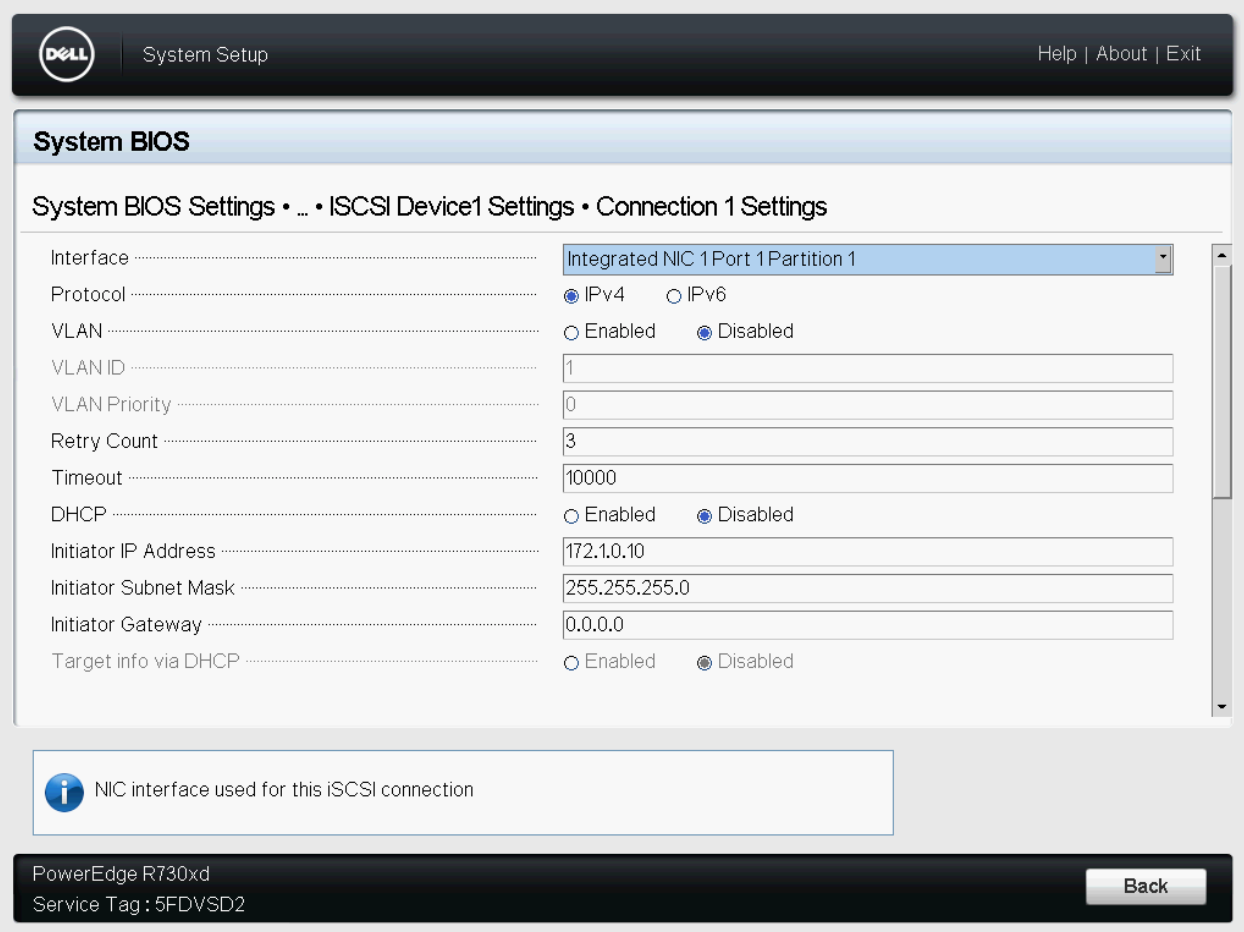Viewport: 1244px width, 932px height.
Task: Click the 'Protocol' label
Action: [88, 295]
